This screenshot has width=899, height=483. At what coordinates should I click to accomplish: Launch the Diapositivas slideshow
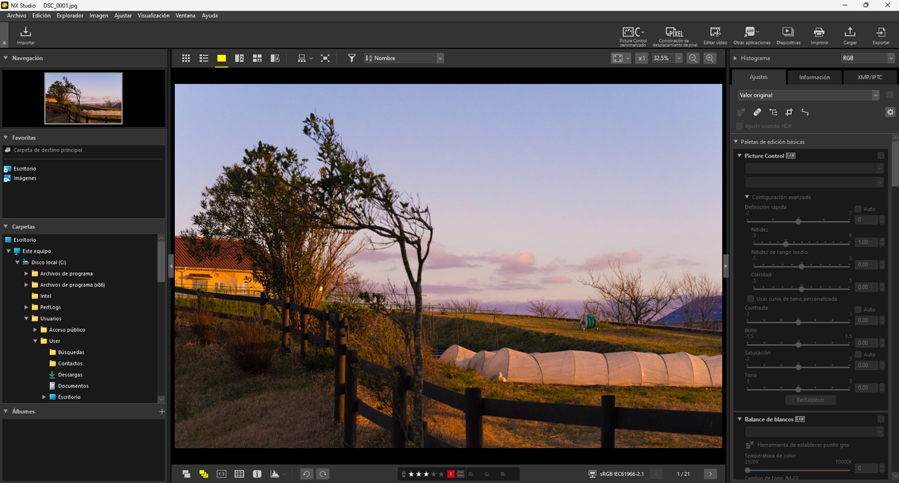point(788,35)
